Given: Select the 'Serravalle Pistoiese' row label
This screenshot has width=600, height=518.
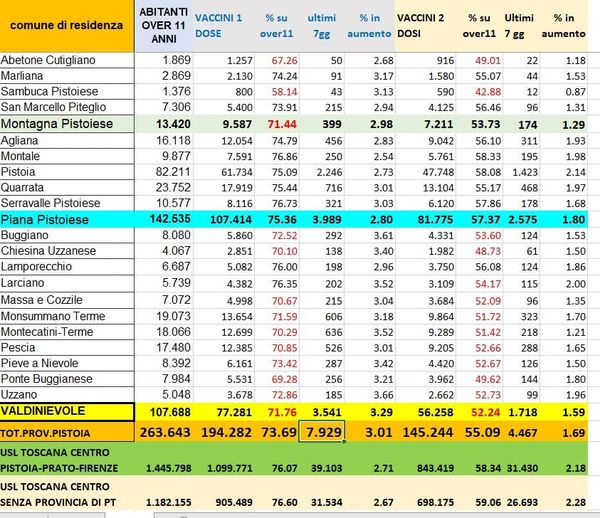Looking at the screenshot, I should pyautogui.click(x=67, y=203).
